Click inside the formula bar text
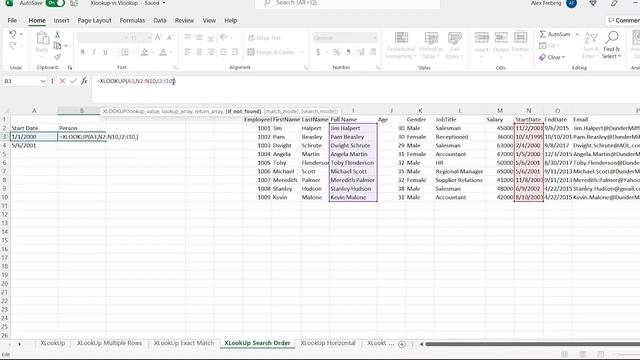640x360 pixels. [x=136, y=81]
